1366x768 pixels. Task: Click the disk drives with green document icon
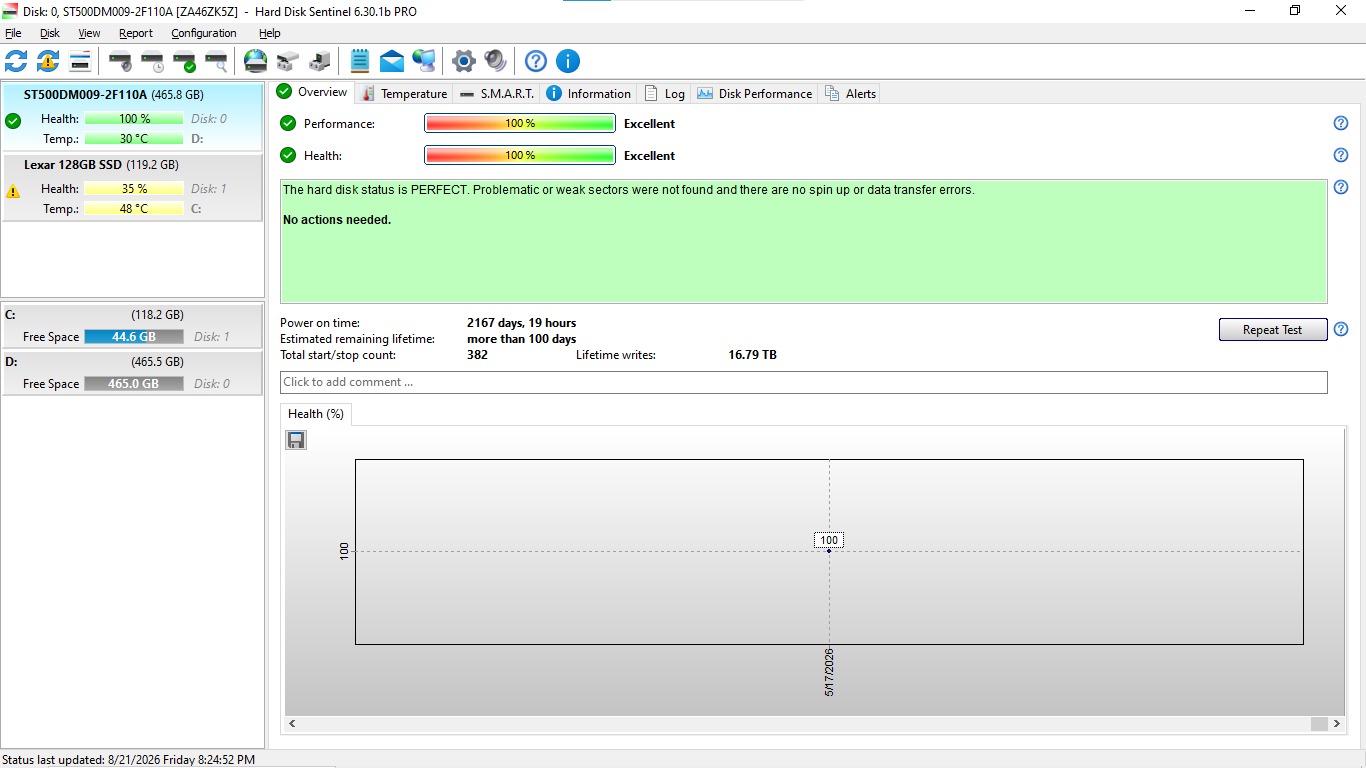320,61
